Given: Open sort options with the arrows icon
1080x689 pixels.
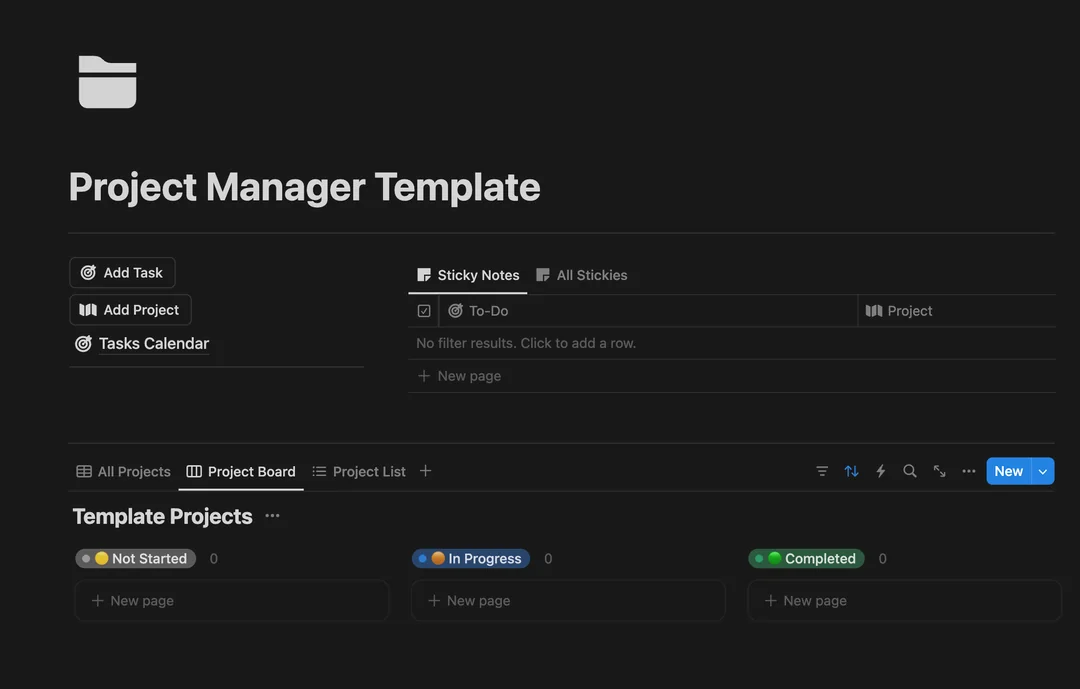Looking at the screenshot, I should tap(851, 471).
